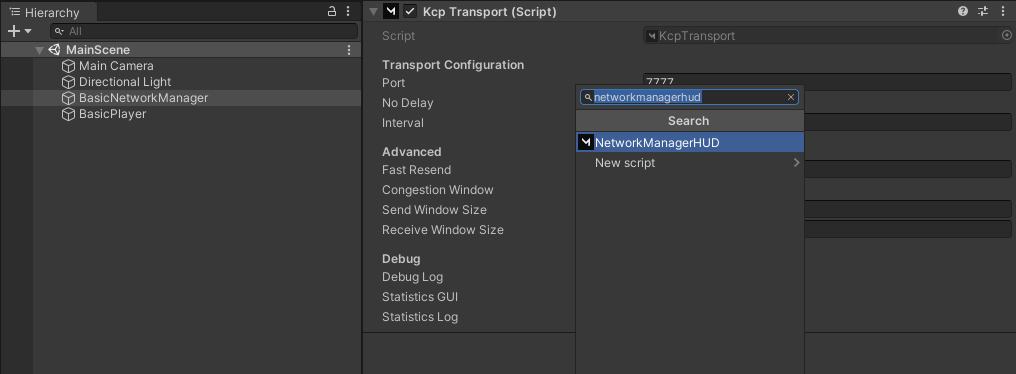This screenshot has height=374, width=1016.
Task: Click the Hierarchy search field
Action: tap(204, 31)
